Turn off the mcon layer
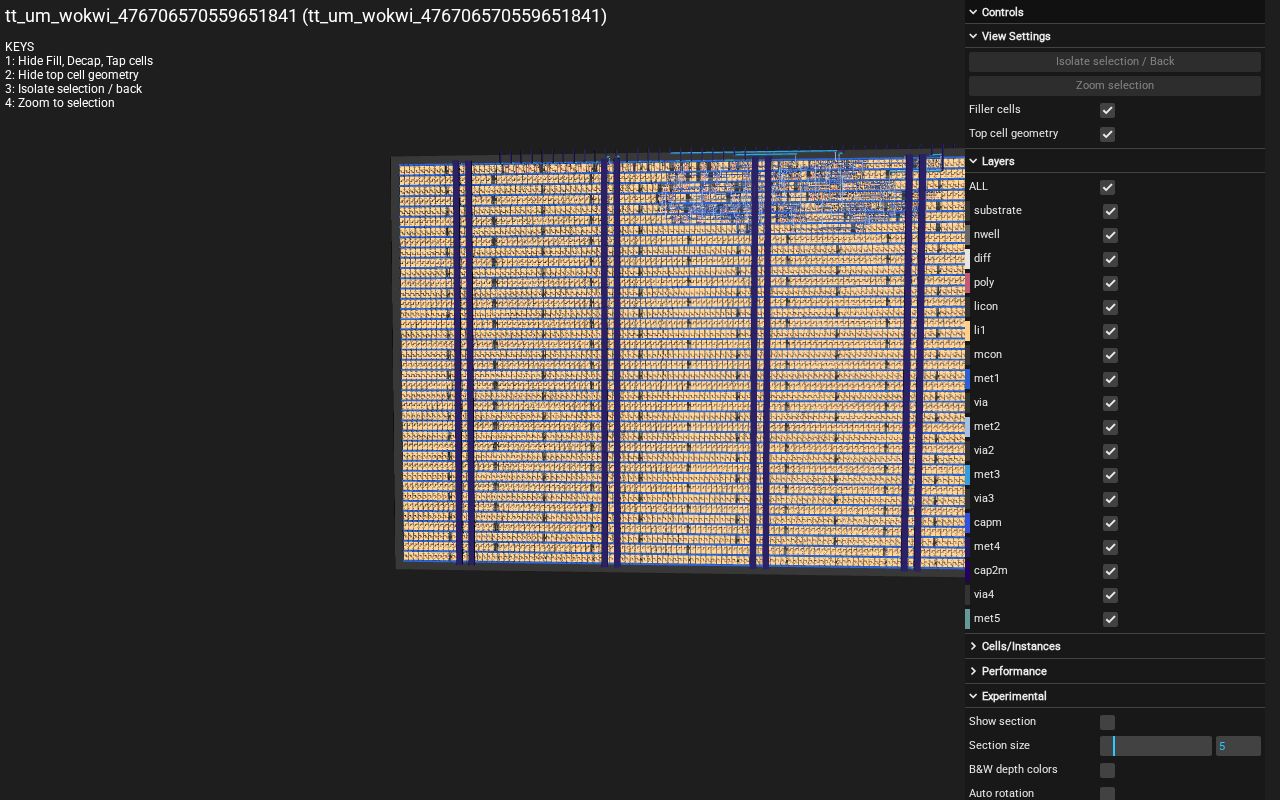Screen dimensions: 1280x800 tap(1110, 355)
